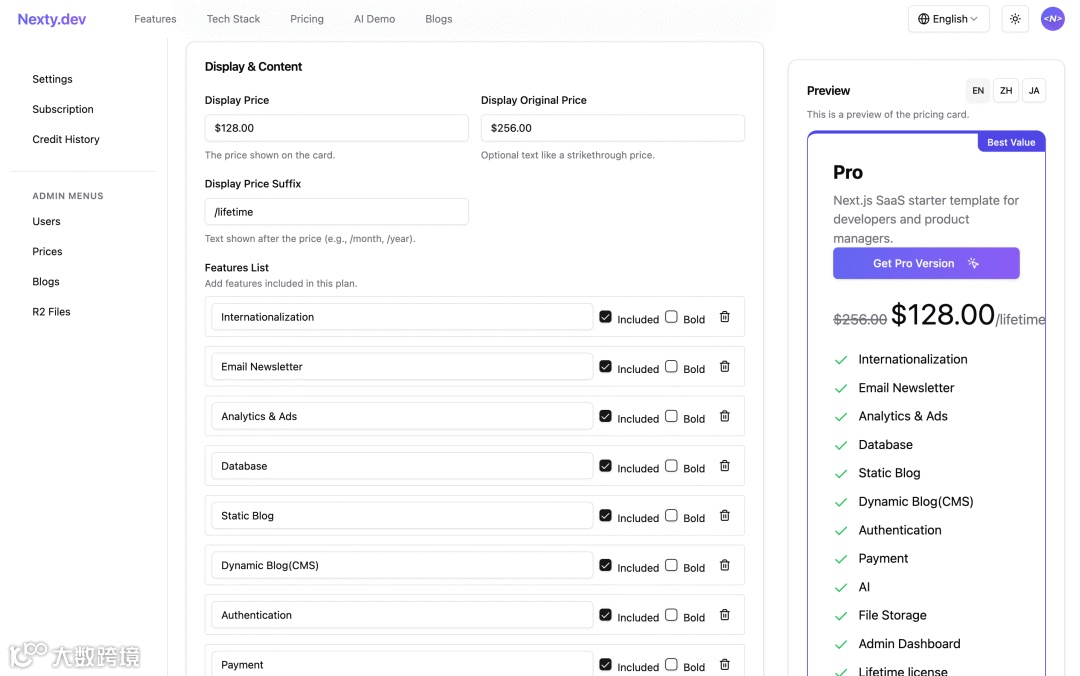Click trash icon for Email Newsletter
Screen dimensions: 1080x676
tap(725, 367)
